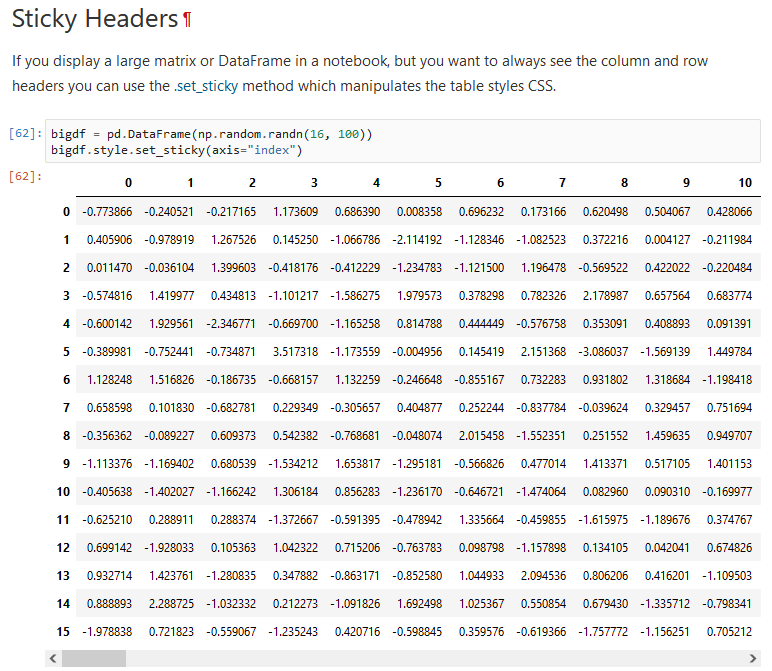Select cell value 2.094536
The height and width of the screenshot is (671, 772).
click(544, 576)
